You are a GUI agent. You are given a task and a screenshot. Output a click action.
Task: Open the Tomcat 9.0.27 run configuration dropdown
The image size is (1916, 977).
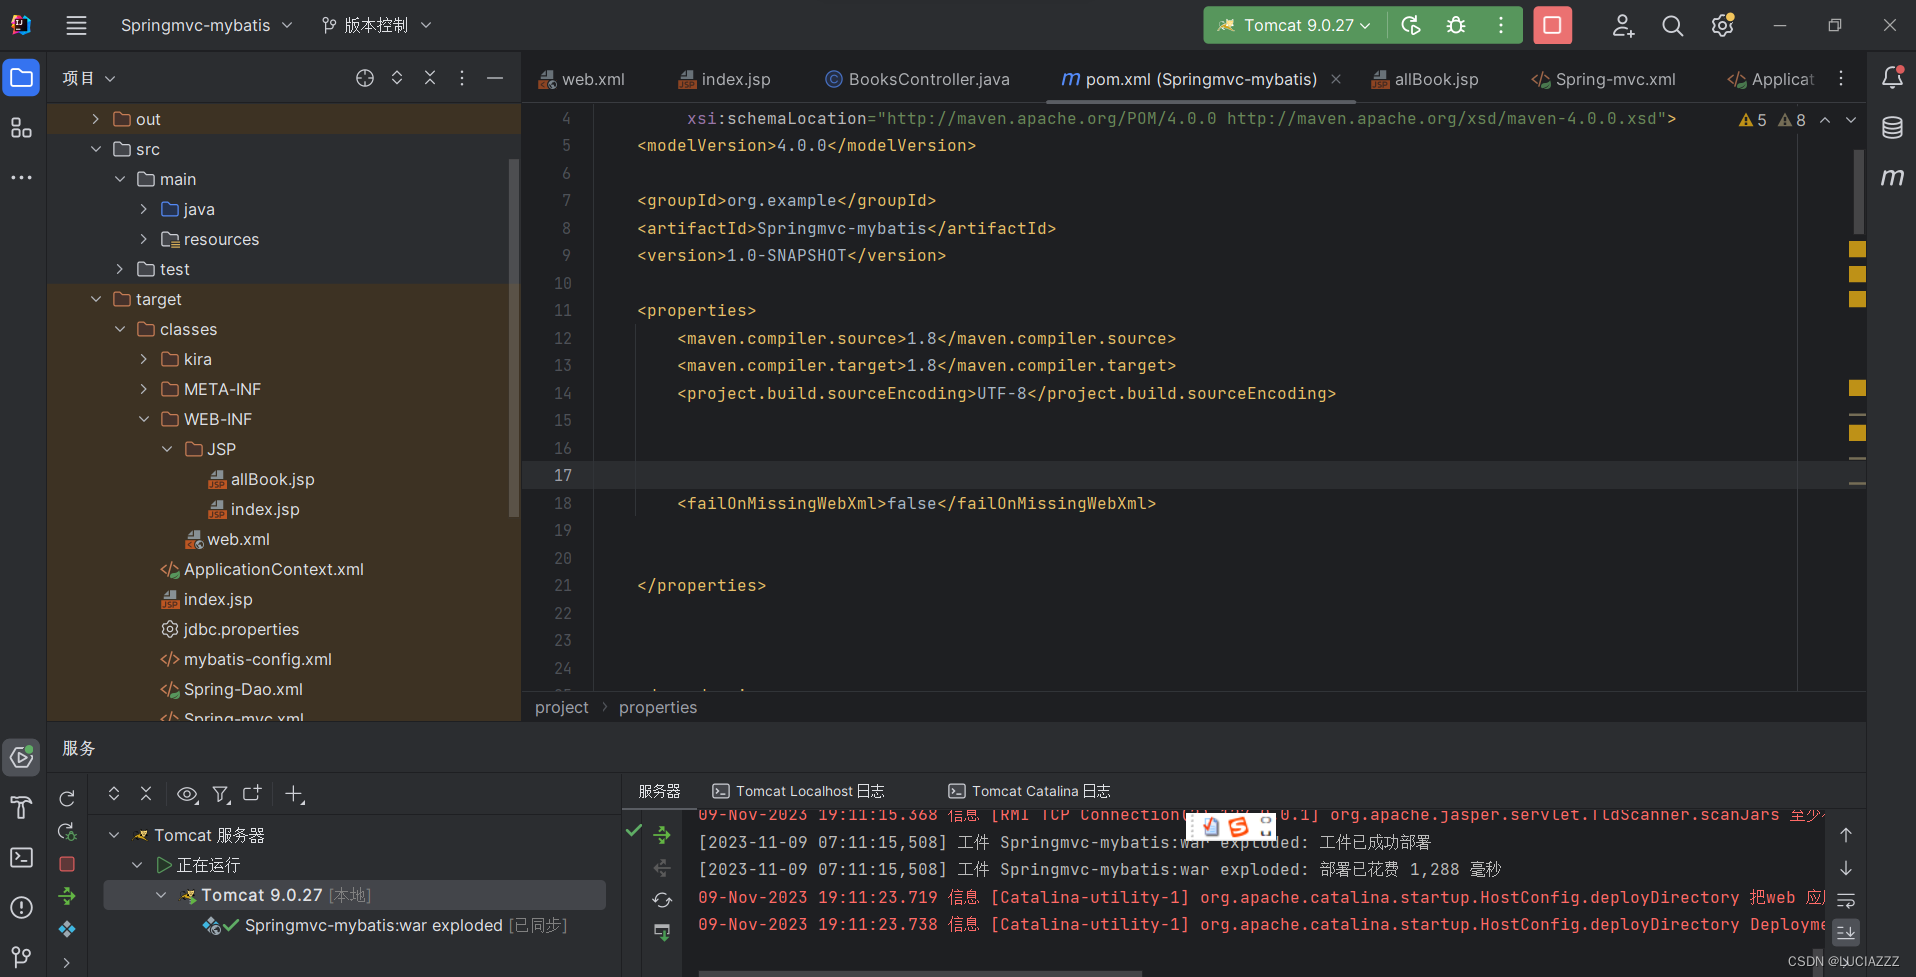click(x=1294, y=25)
